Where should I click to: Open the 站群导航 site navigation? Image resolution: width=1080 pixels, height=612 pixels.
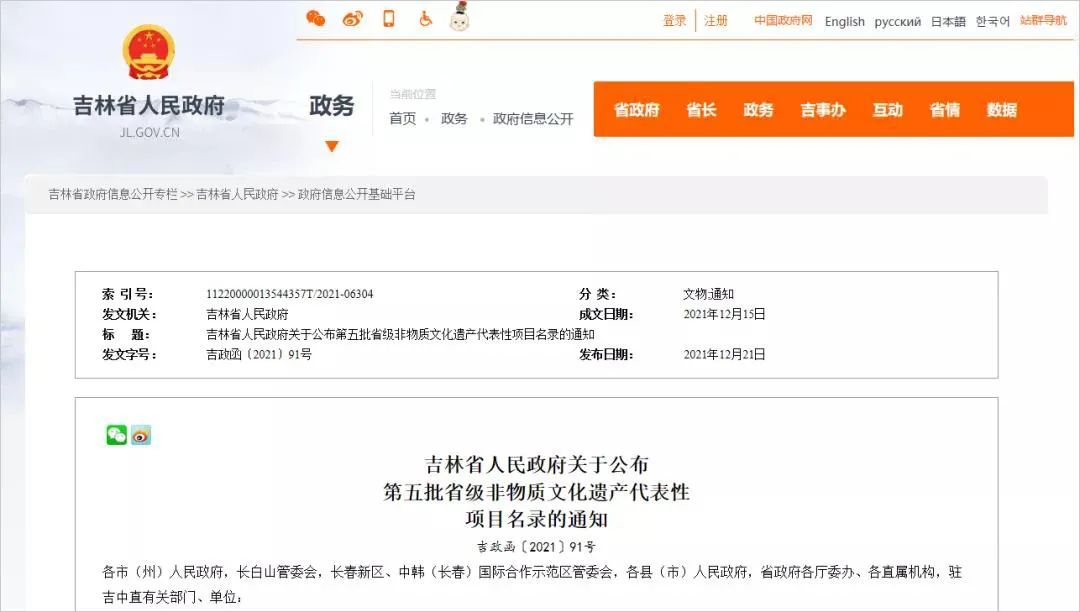1043,21
